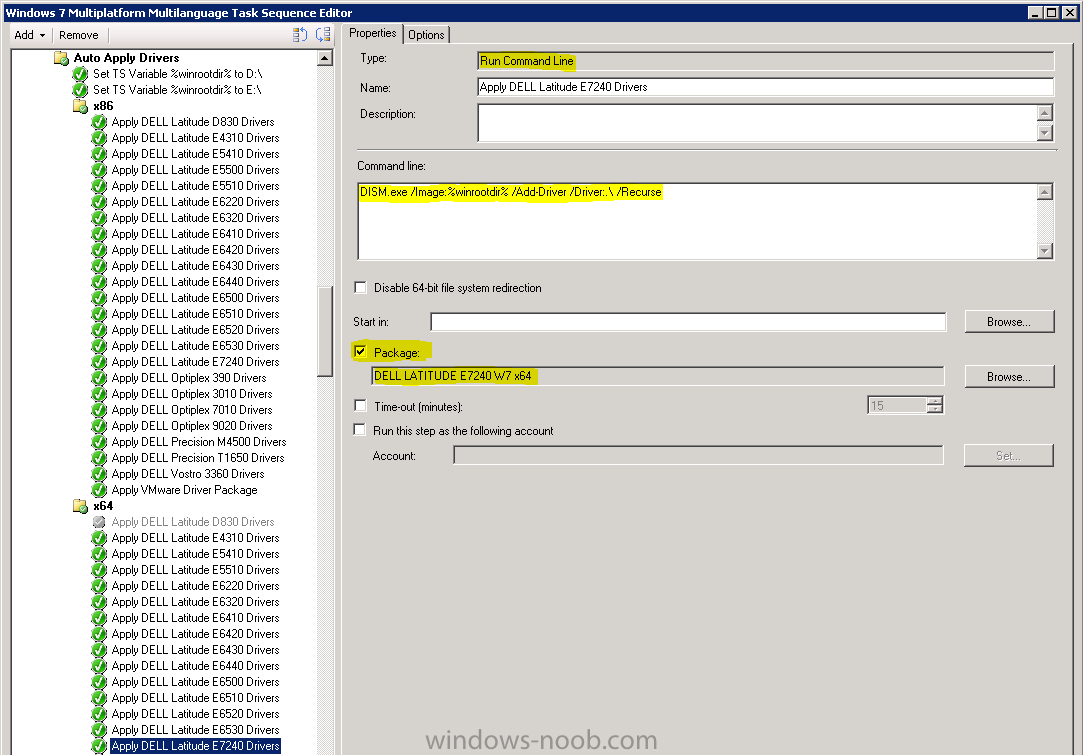
Task: Select the x64 group folder icon
Action: 81,506
